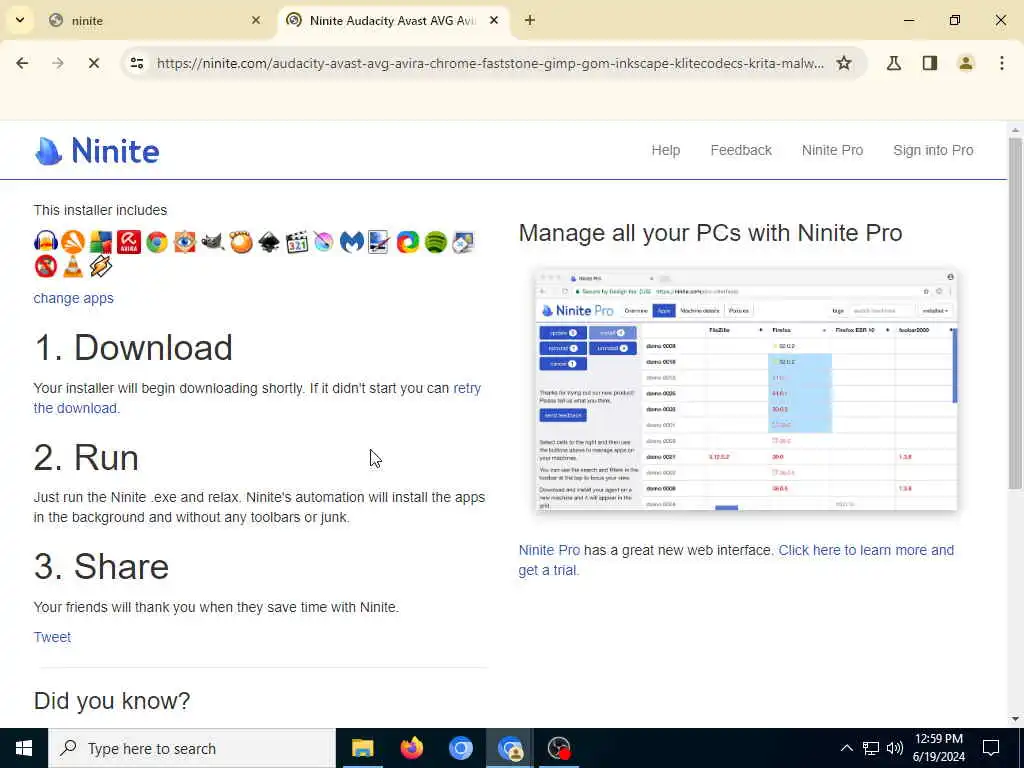Click the 'change apps' link
Viewport: 1024px width, 768px height.
coord(73,298)
